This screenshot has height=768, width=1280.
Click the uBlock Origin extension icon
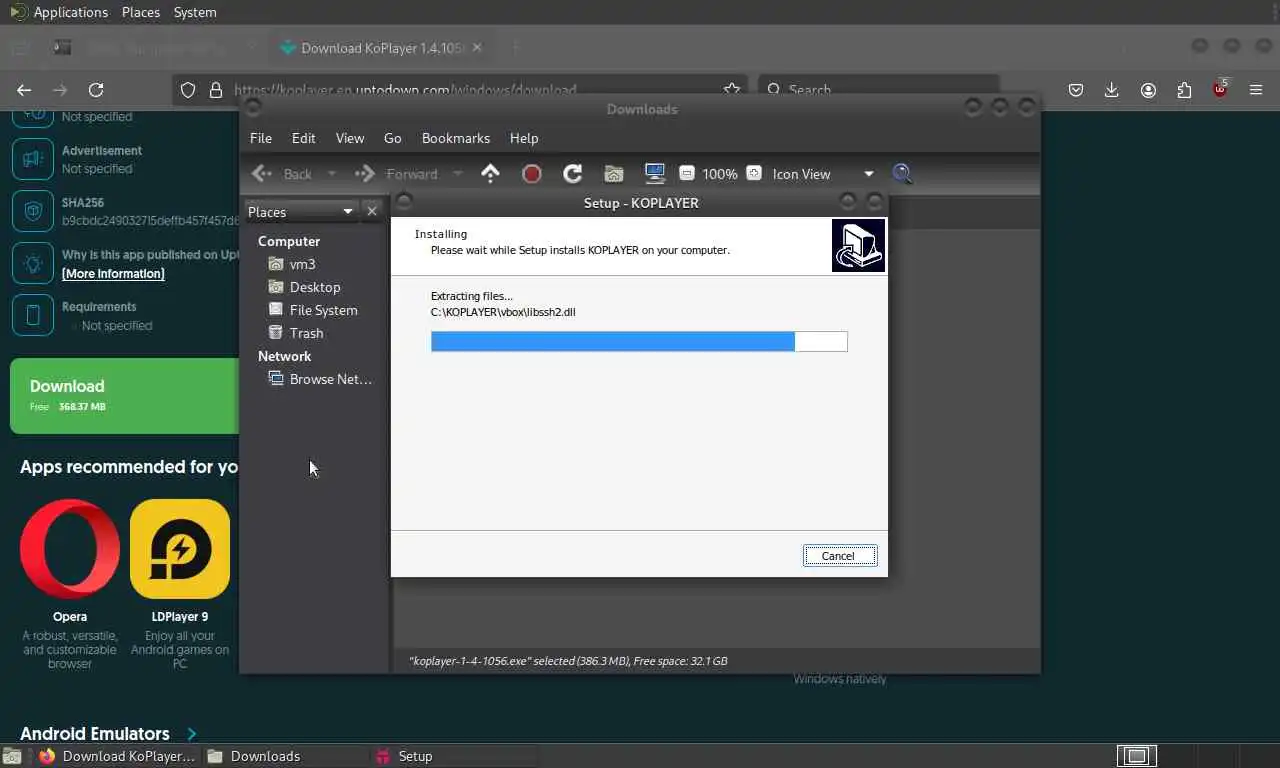(1220, 89)
